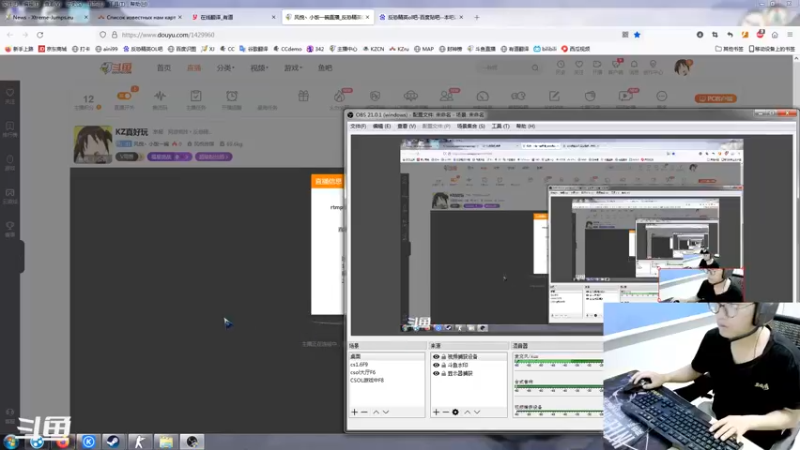800x450 pixels.
Task: Add a new source with the plus icon
Action: pyautogui.click(x=436, y=412)
